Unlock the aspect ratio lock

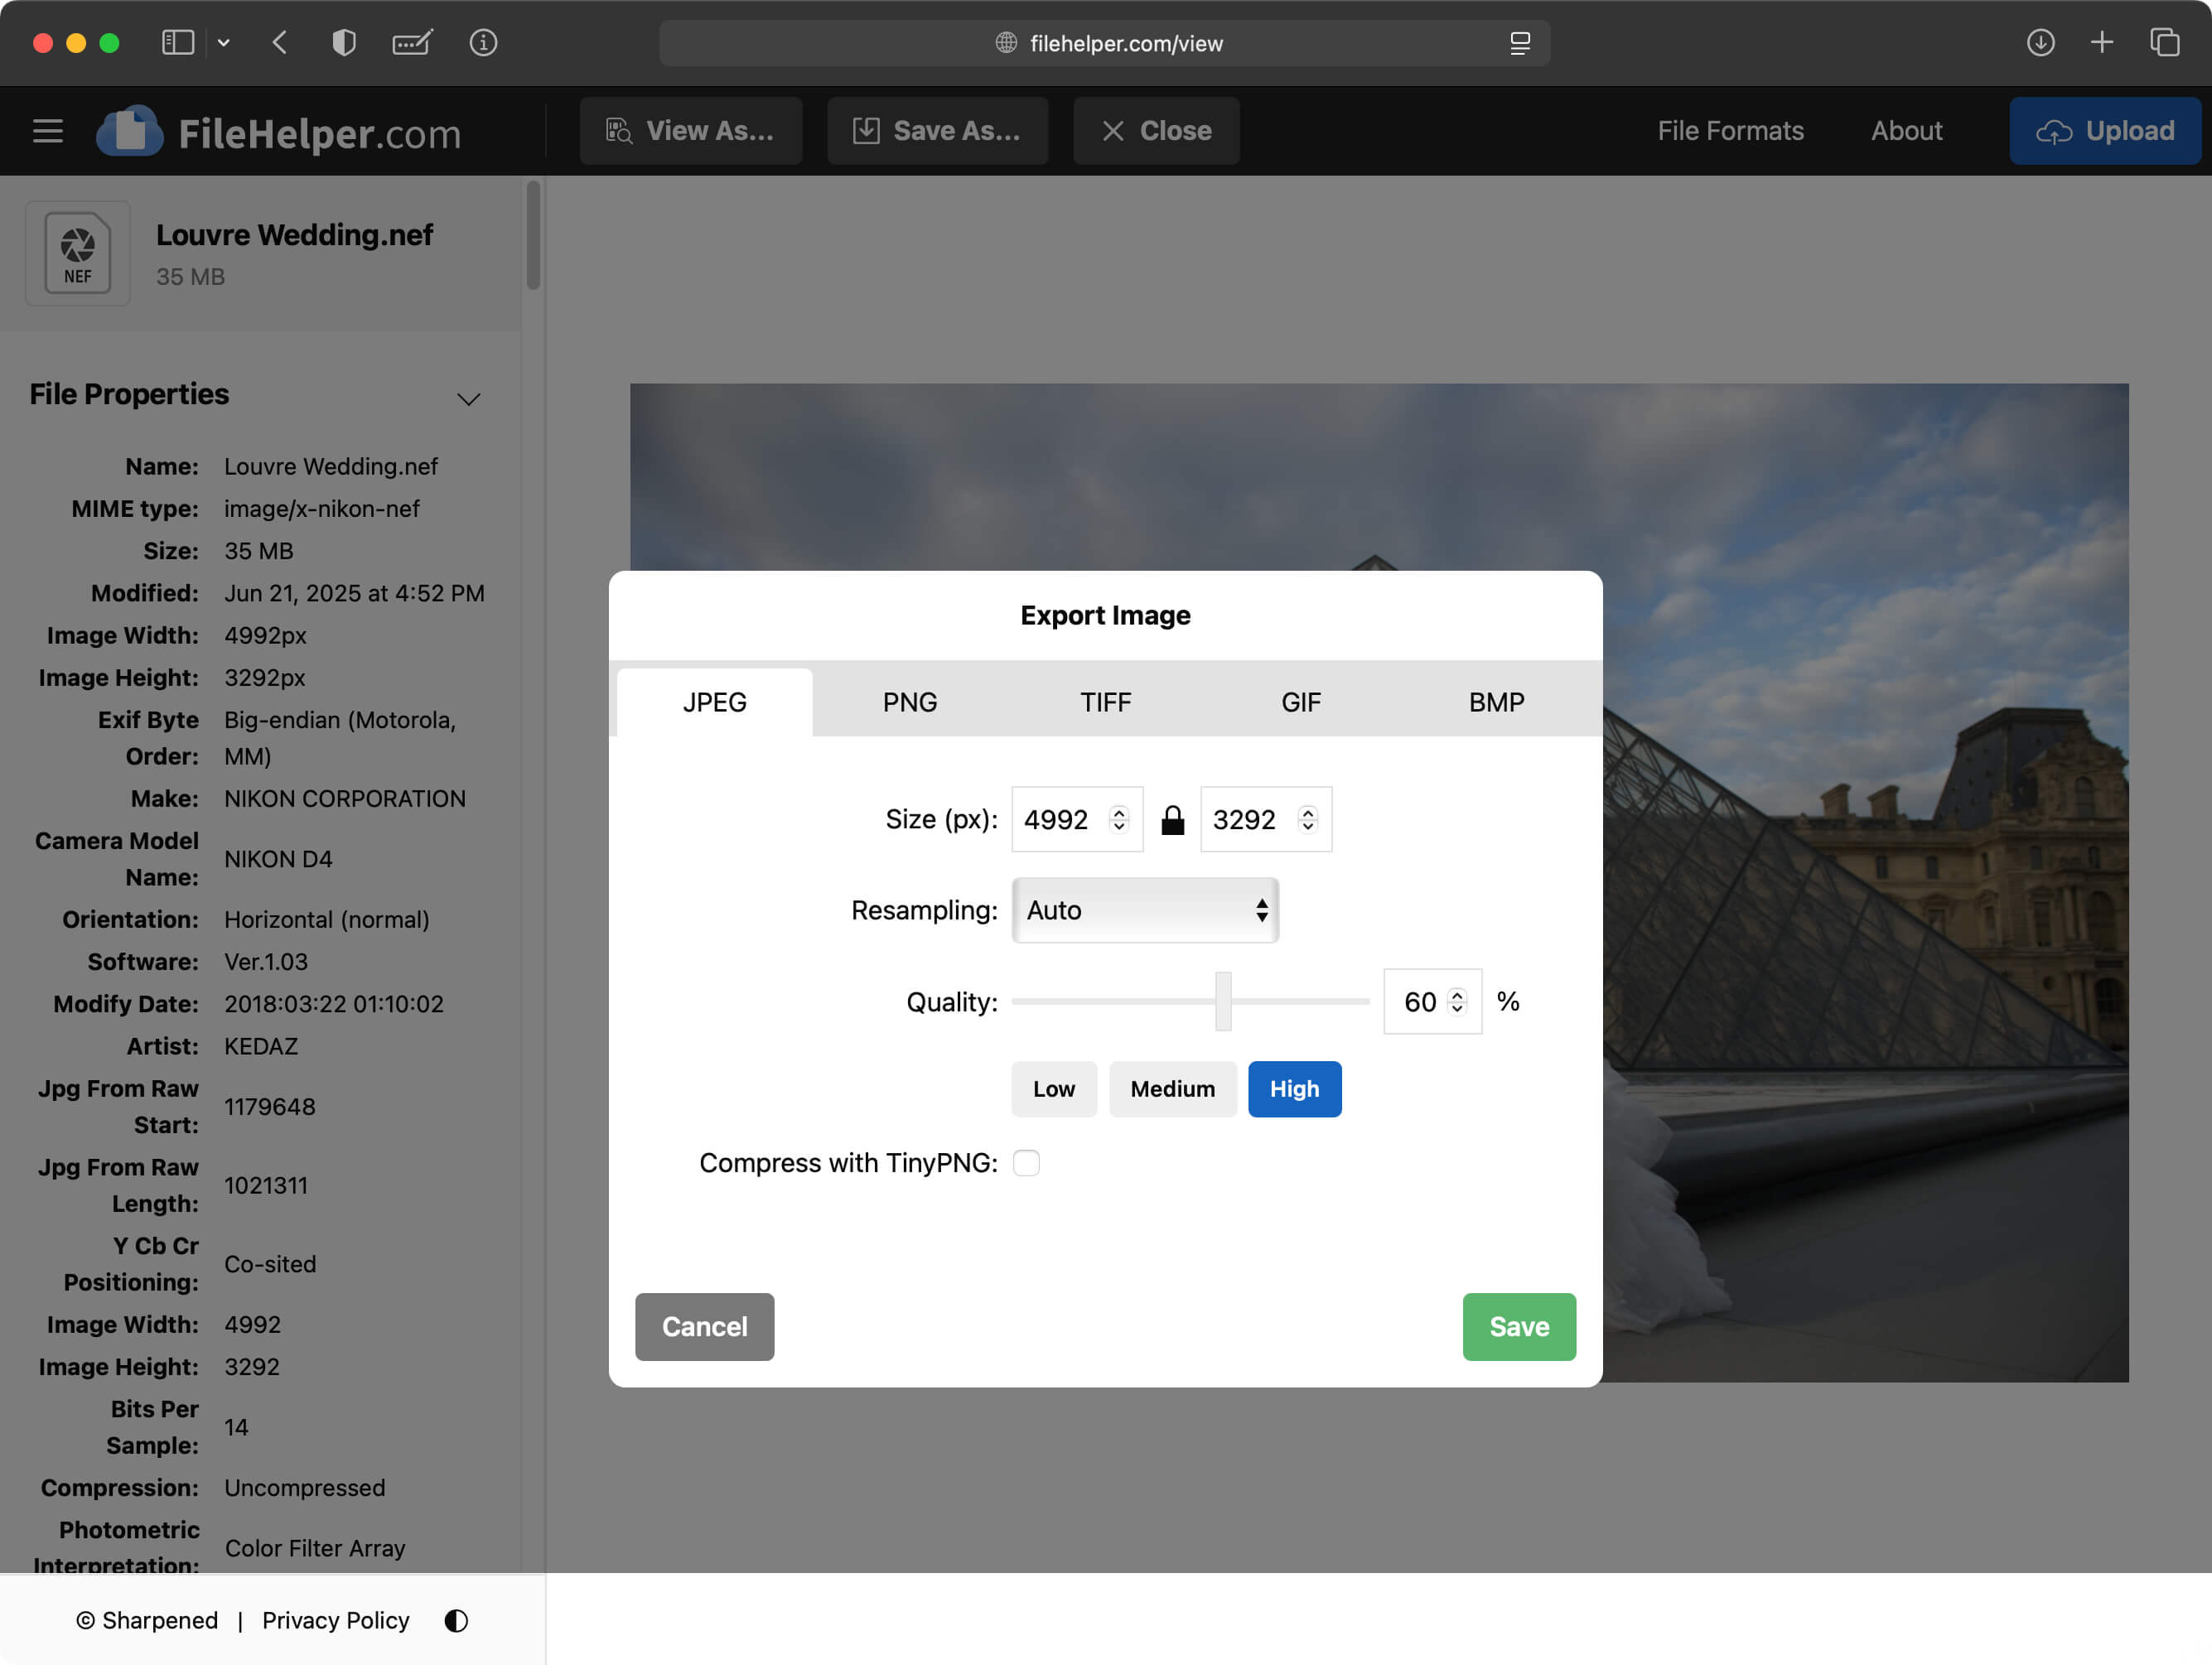[x=1173, y=819]
